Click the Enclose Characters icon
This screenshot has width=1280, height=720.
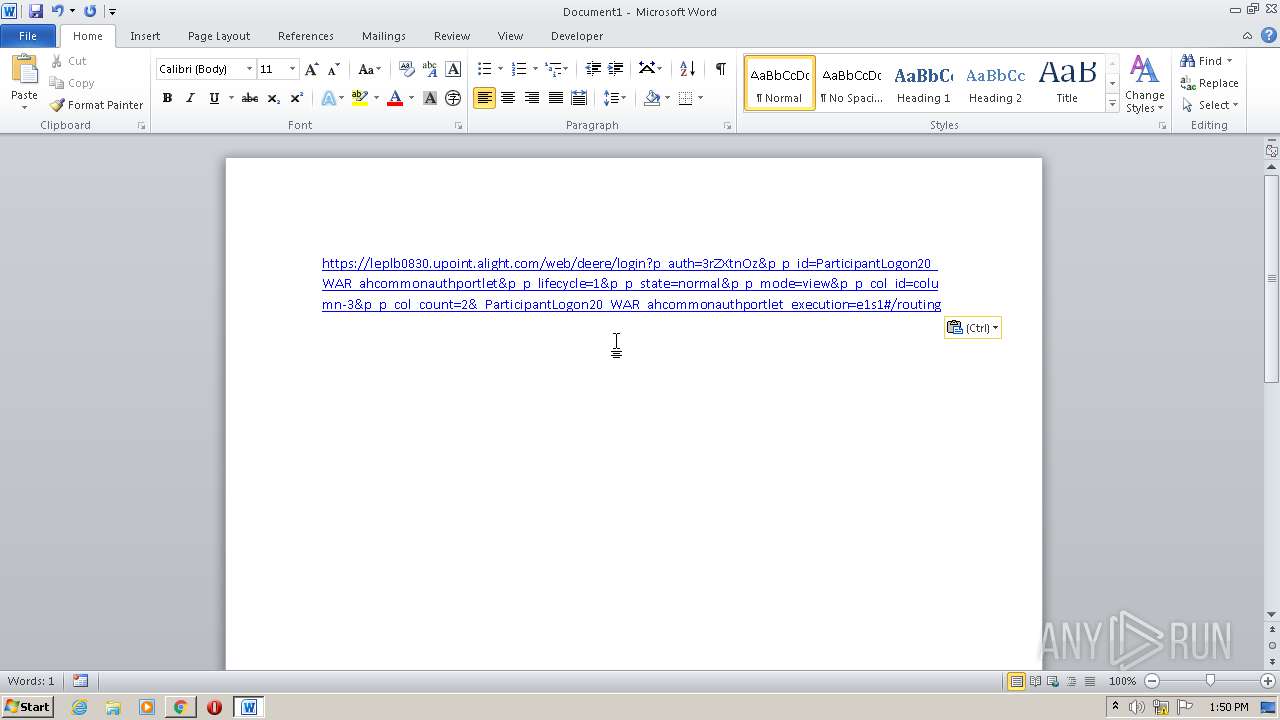pyautogui.click(x=453, y=98)
